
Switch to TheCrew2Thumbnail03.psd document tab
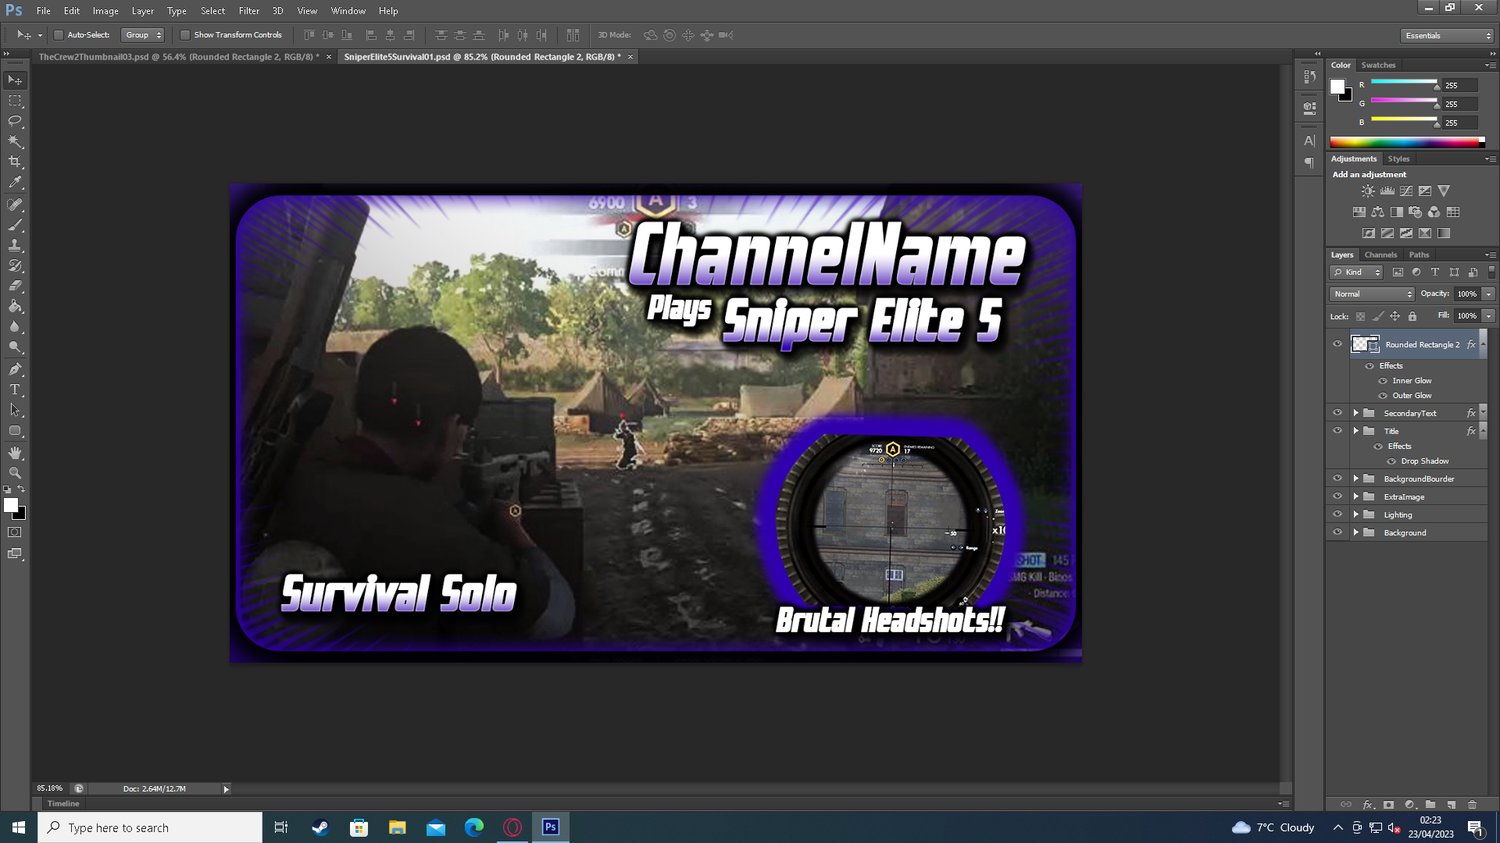pos(179,57)
